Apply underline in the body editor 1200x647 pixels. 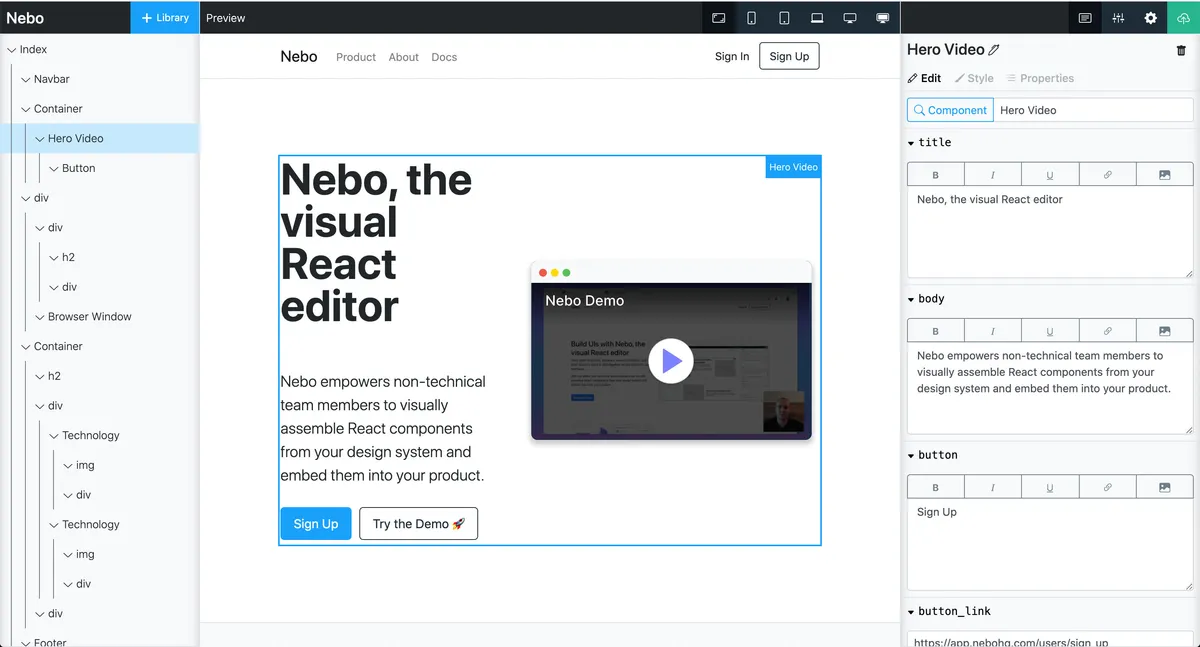pyautogui.click(x=1050, y=331)
